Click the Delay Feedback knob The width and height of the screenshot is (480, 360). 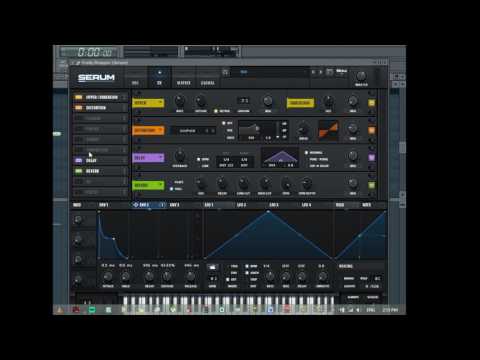pos(180,155)
